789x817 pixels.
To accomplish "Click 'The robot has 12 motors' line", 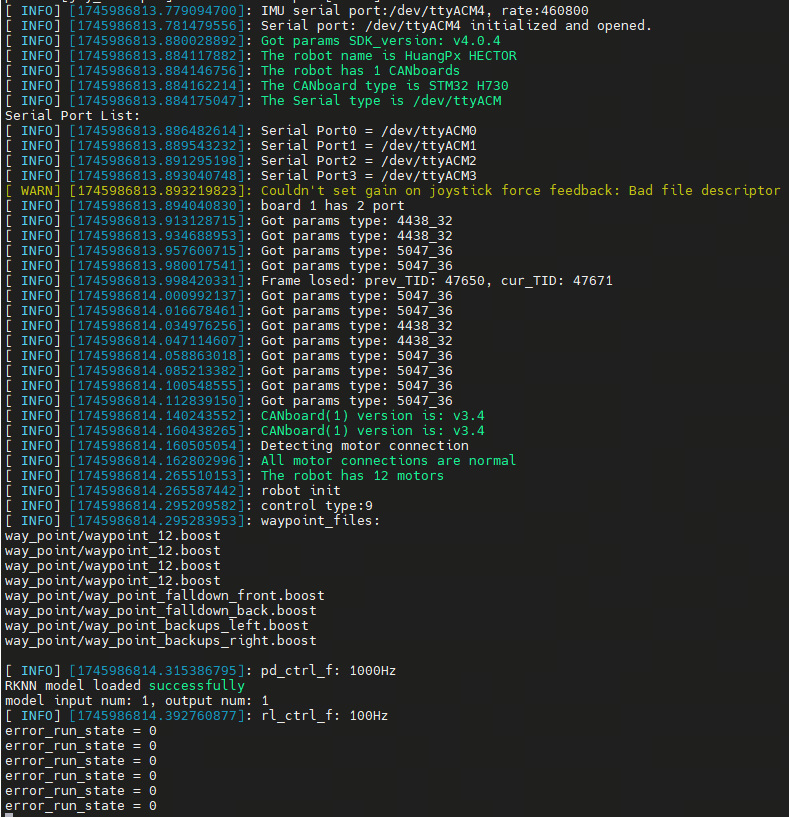I will (352, 475).
